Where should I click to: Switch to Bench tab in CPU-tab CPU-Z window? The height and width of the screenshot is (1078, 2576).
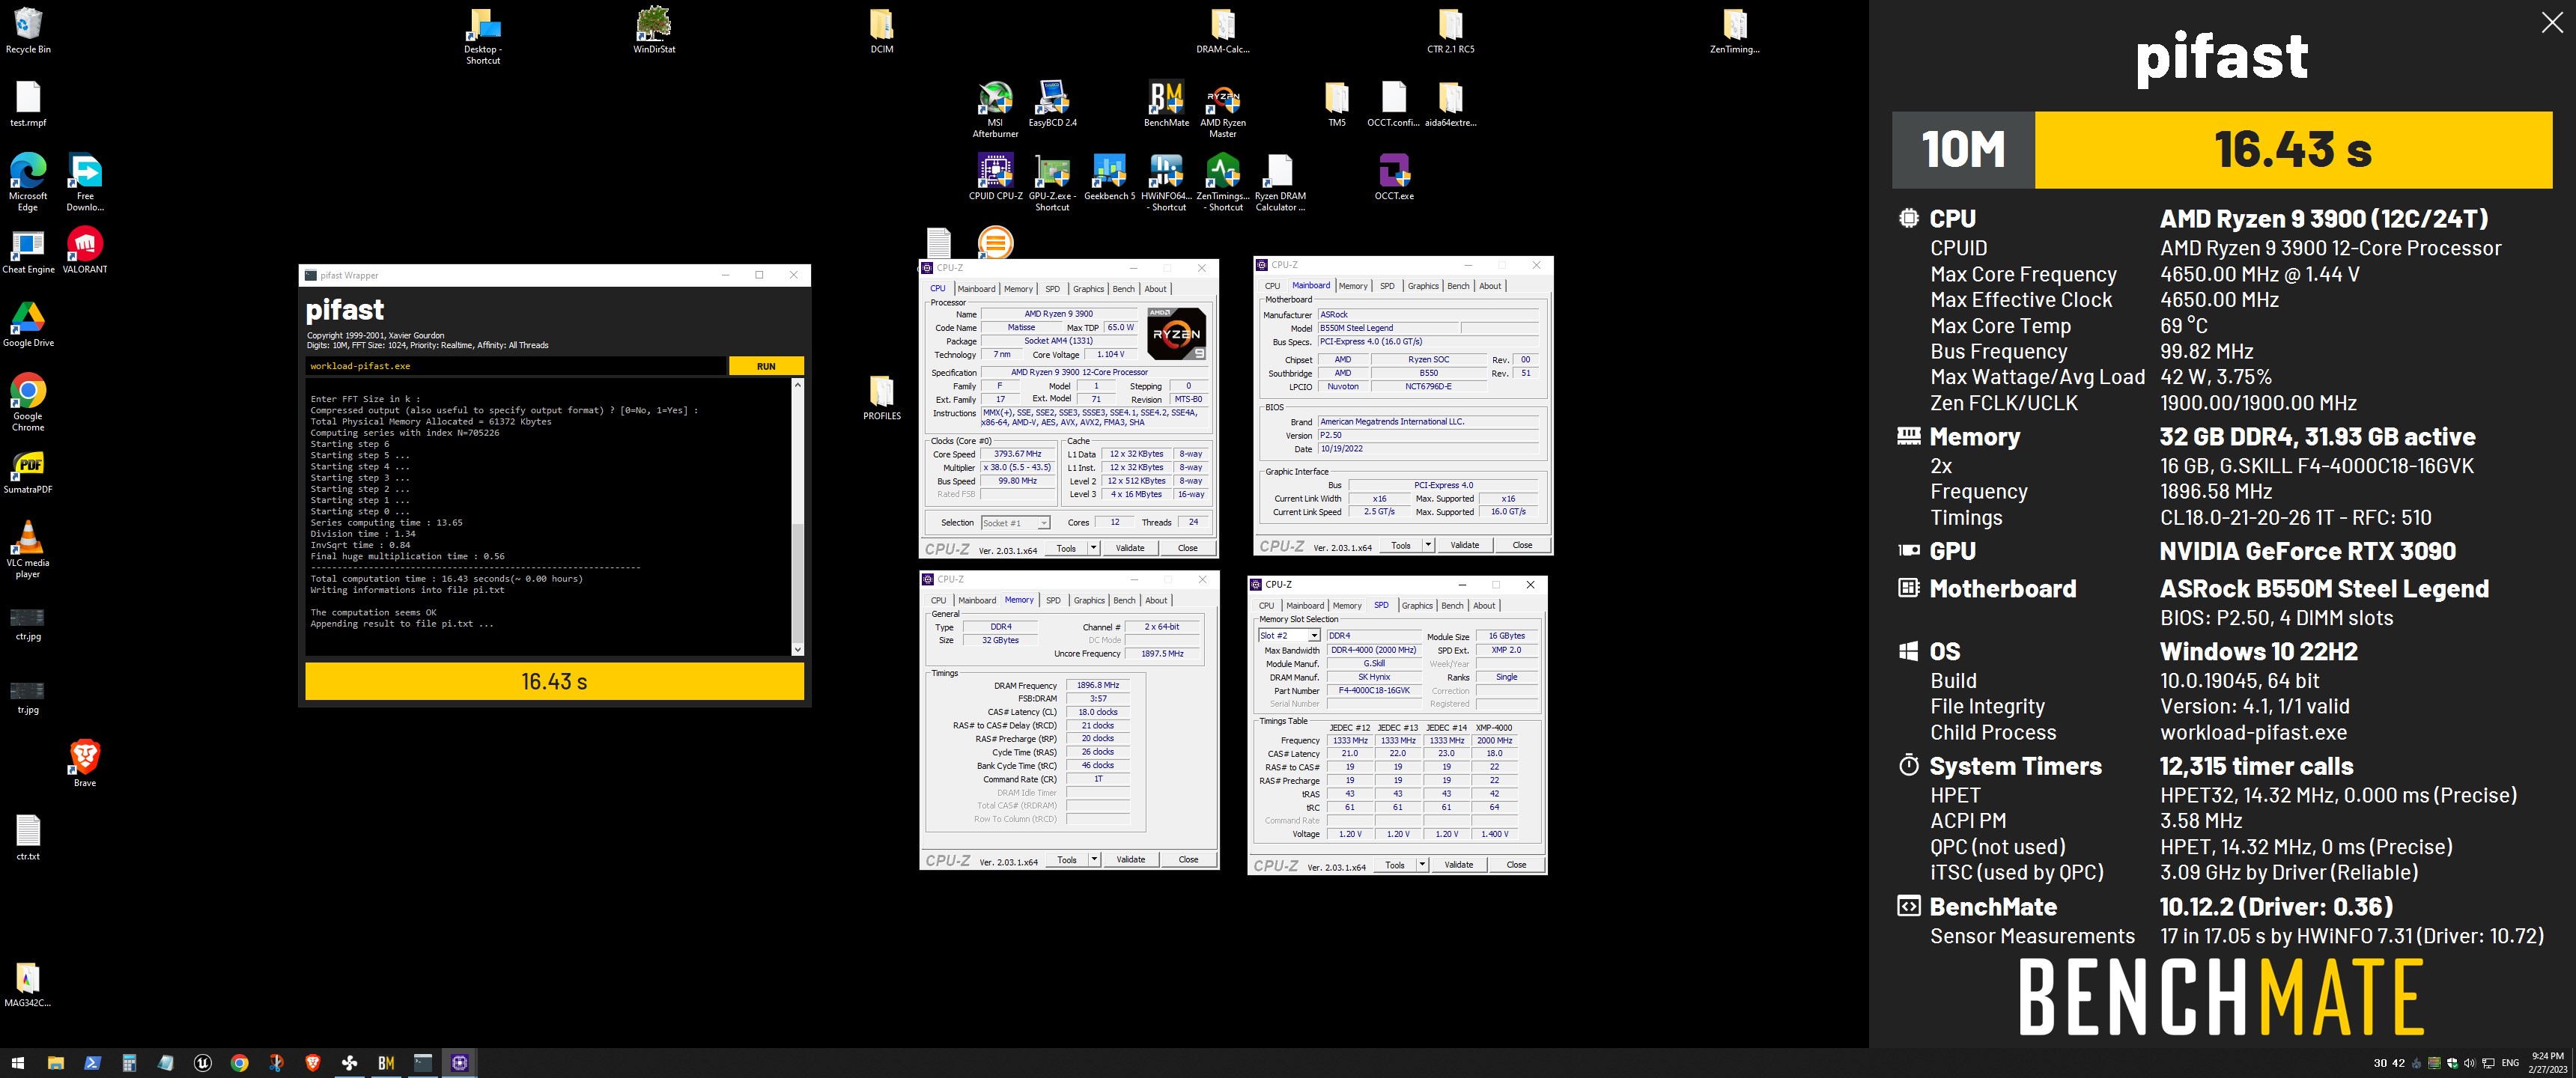tap(1124, 289)
